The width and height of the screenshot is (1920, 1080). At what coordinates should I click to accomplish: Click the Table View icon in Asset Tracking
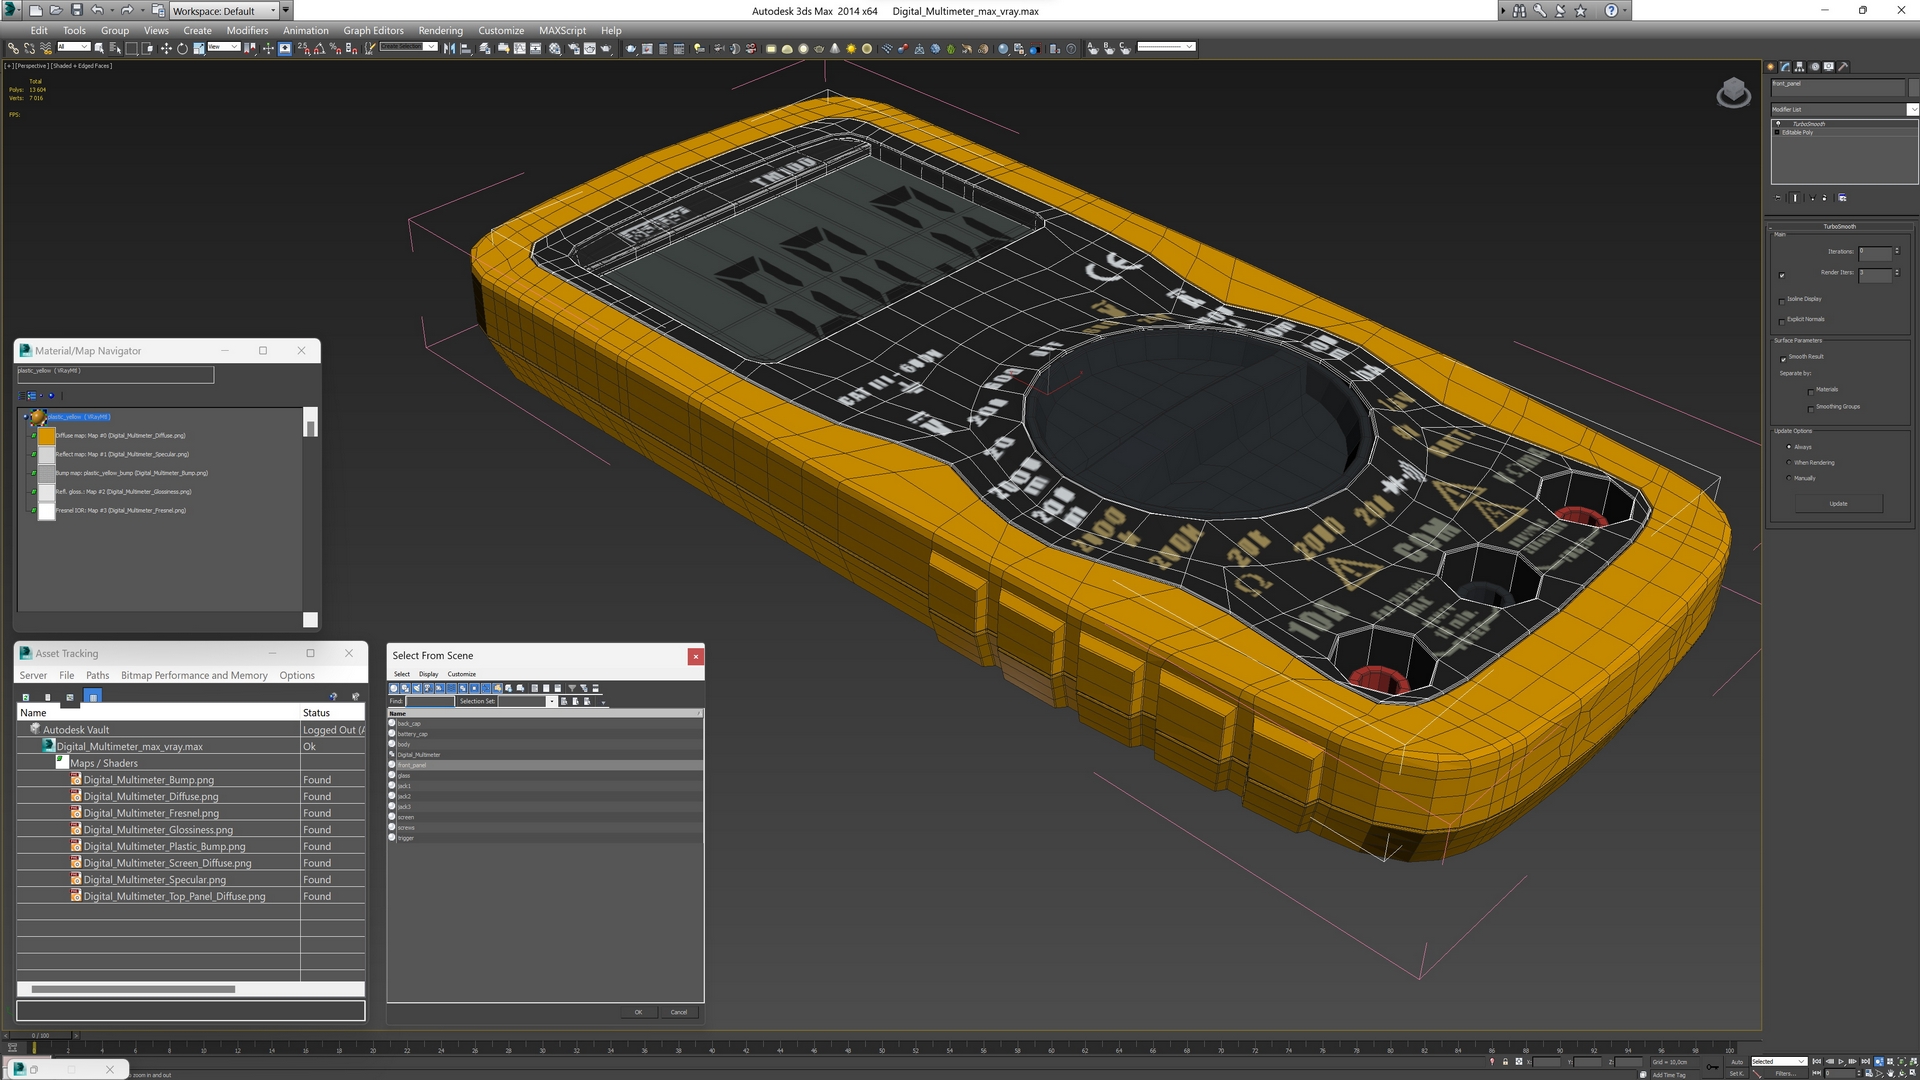coord(92,697)
